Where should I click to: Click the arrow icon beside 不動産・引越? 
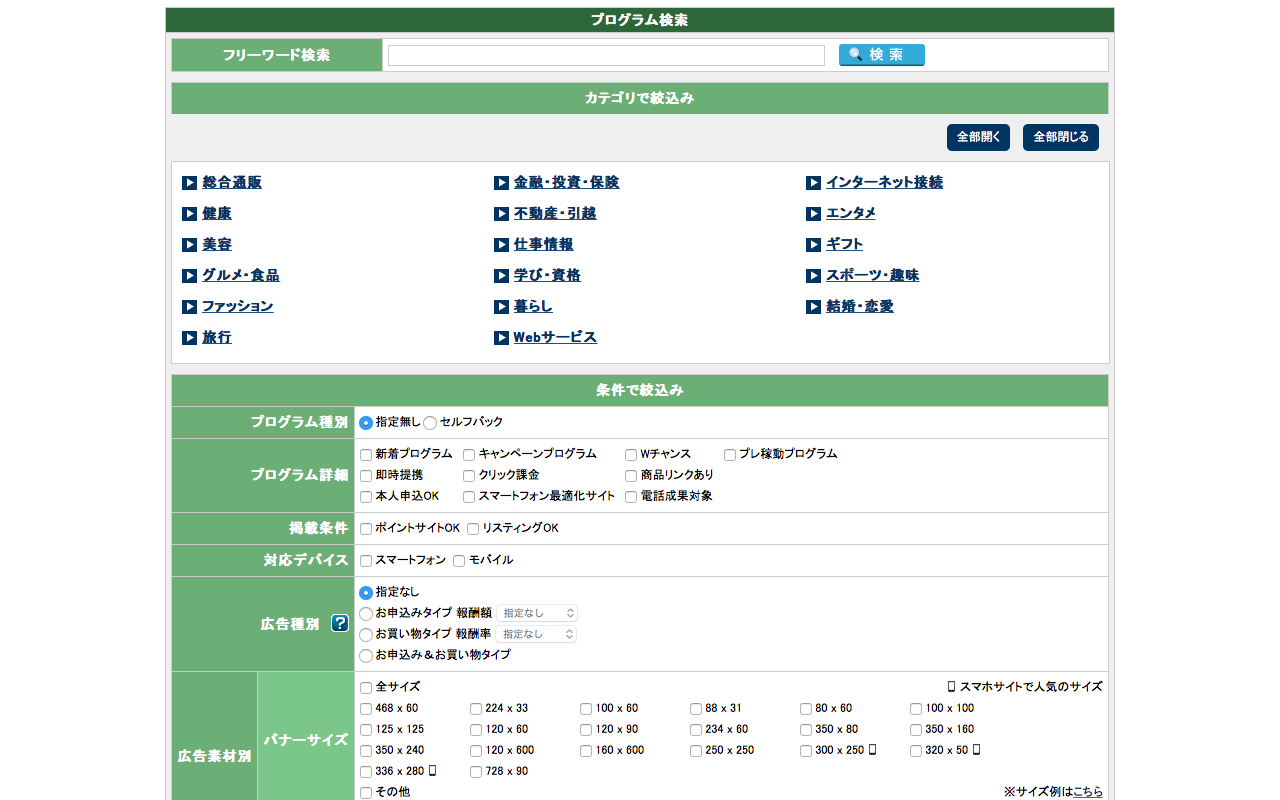click(501, 214)
